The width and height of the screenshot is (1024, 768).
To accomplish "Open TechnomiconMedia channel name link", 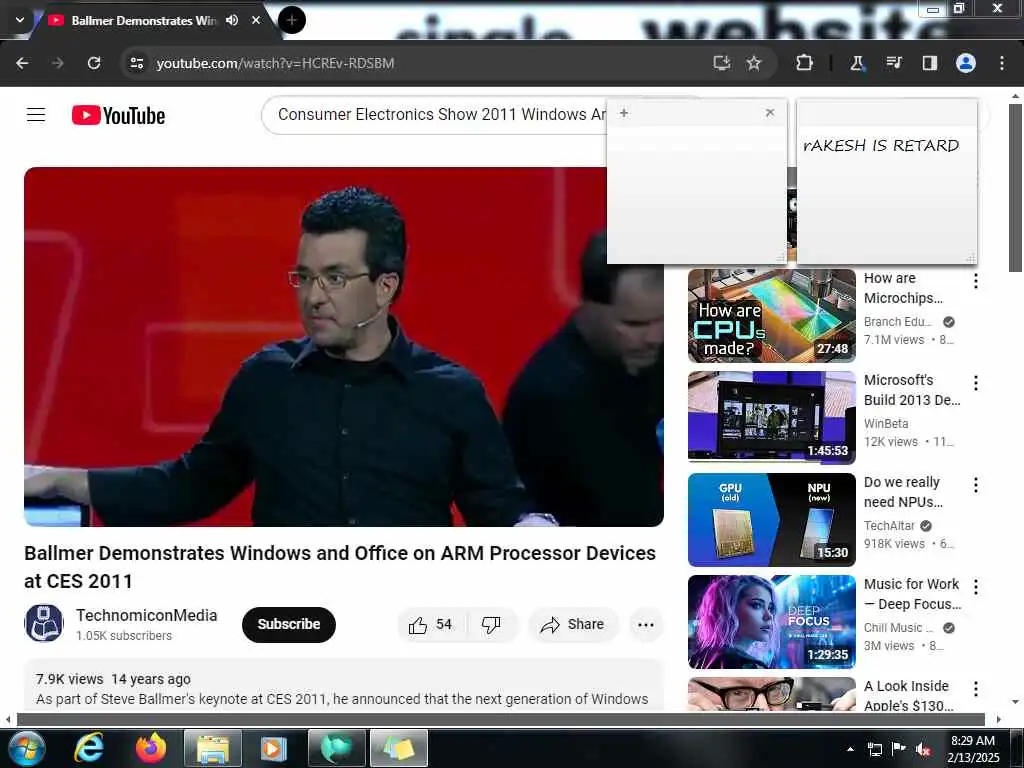I will point(146,615).
